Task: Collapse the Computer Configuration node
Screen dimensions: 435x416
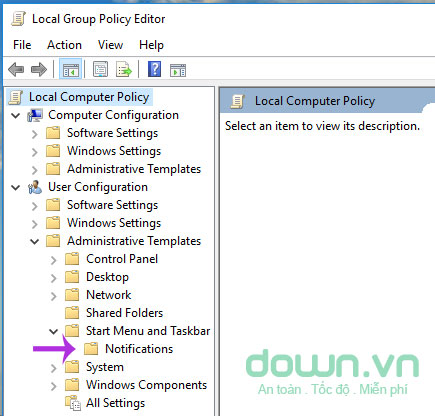Action: [x=15, y=116]
